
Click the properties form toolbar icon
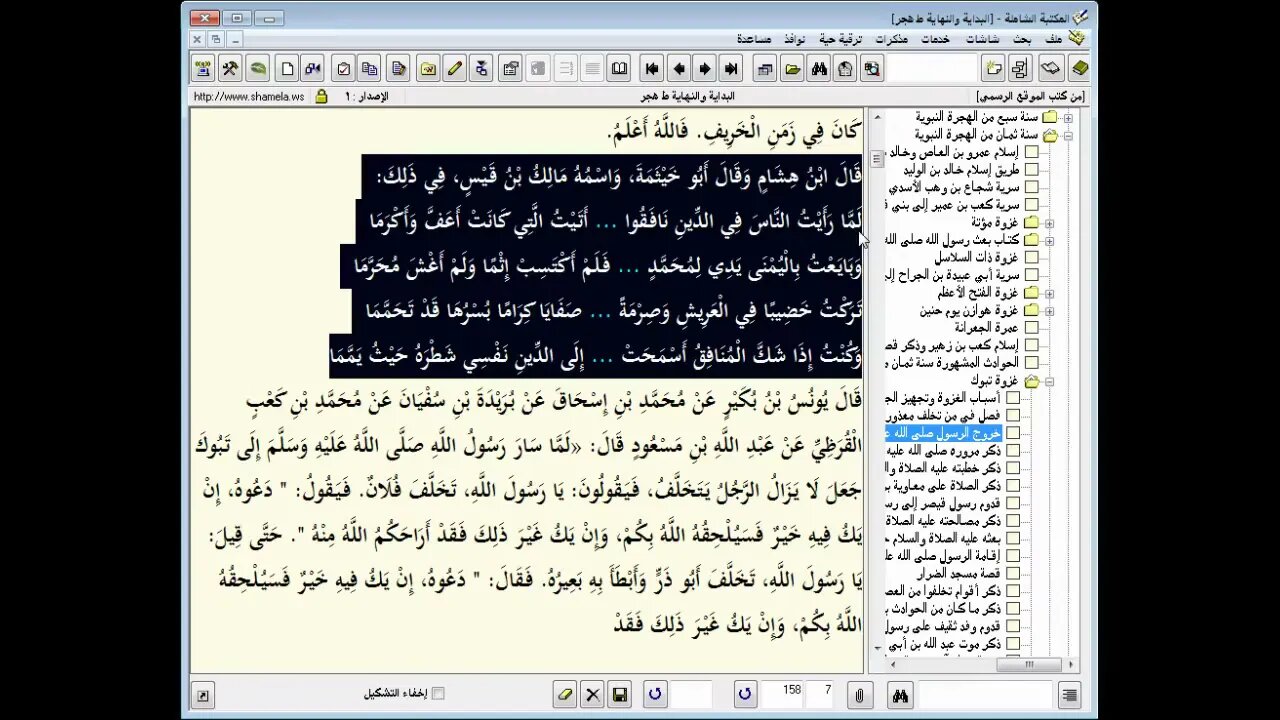pyautogui.click(x=511, y=69)
